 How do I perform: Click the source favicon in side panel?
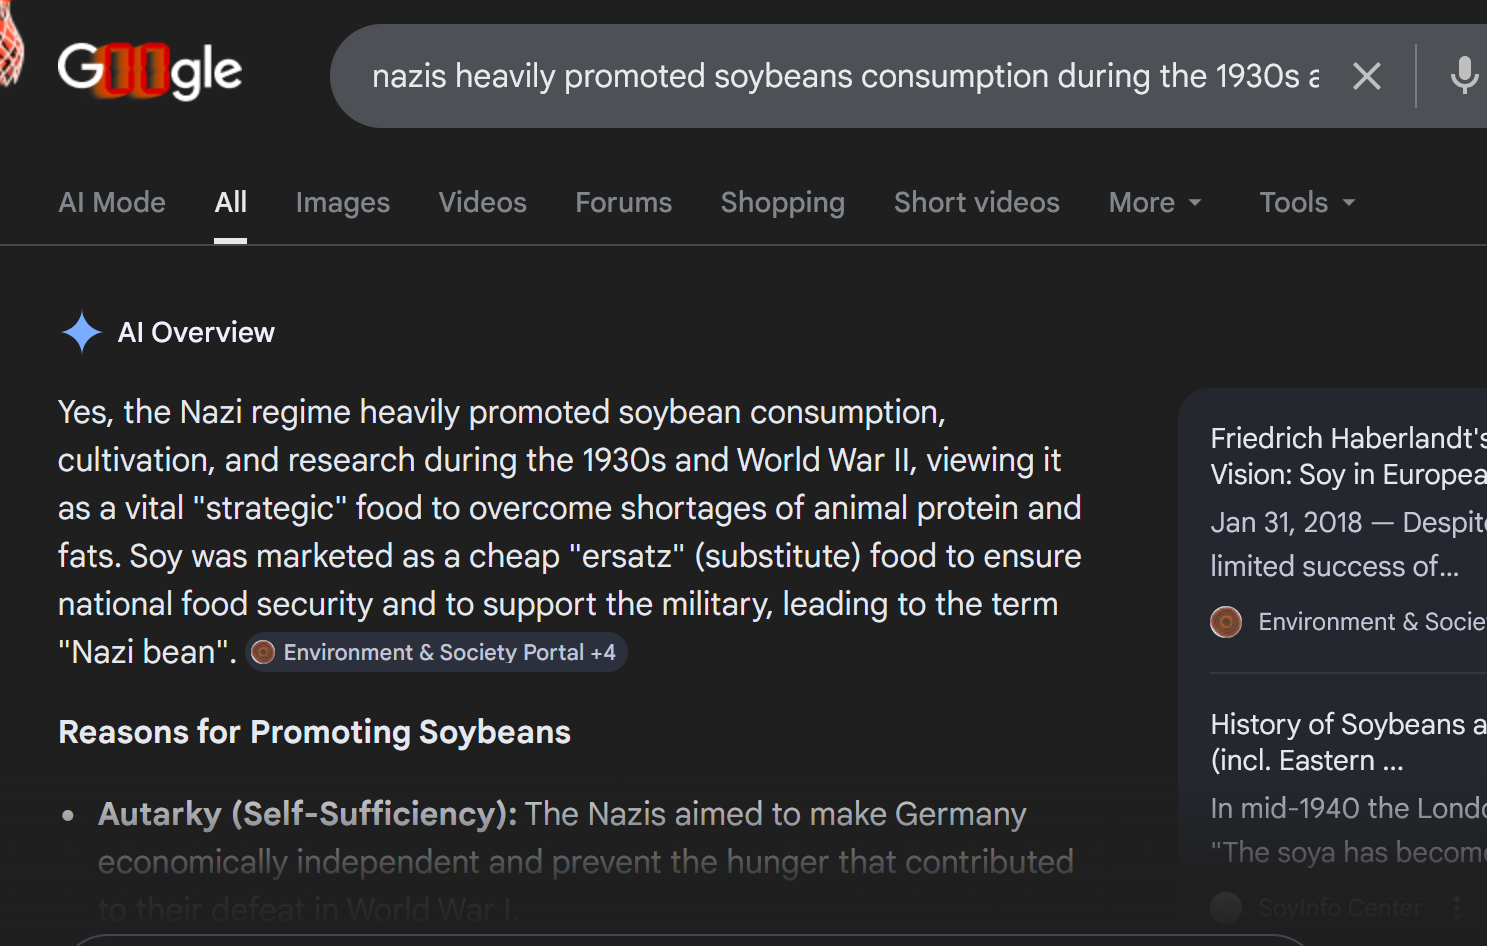click(1226, 622)
